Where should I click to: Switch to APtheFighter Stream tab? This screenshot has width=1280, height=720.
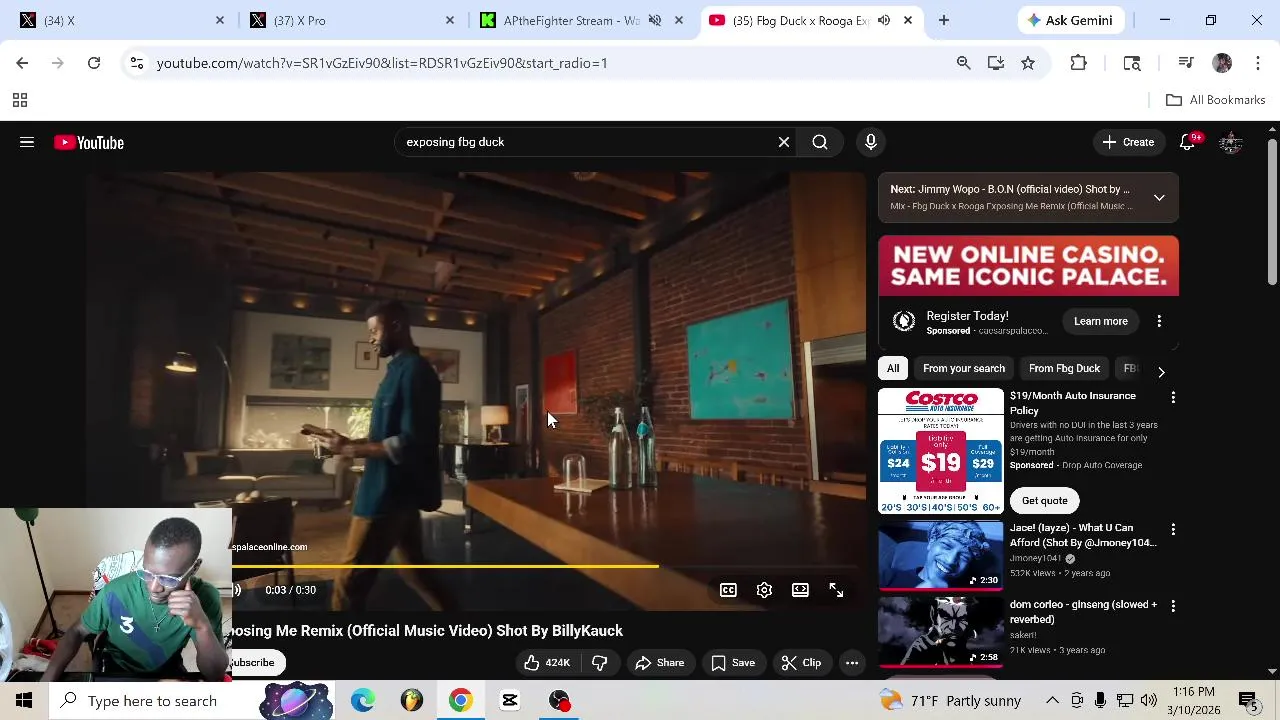coord(570,20)
